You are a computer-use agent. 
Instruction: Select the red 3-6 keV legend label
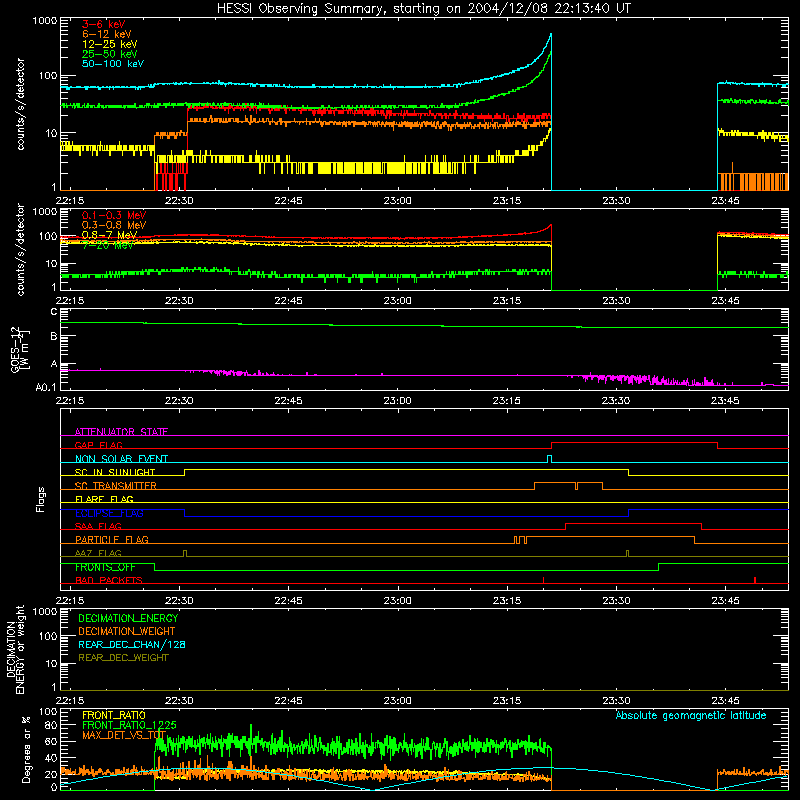[104, 24]
